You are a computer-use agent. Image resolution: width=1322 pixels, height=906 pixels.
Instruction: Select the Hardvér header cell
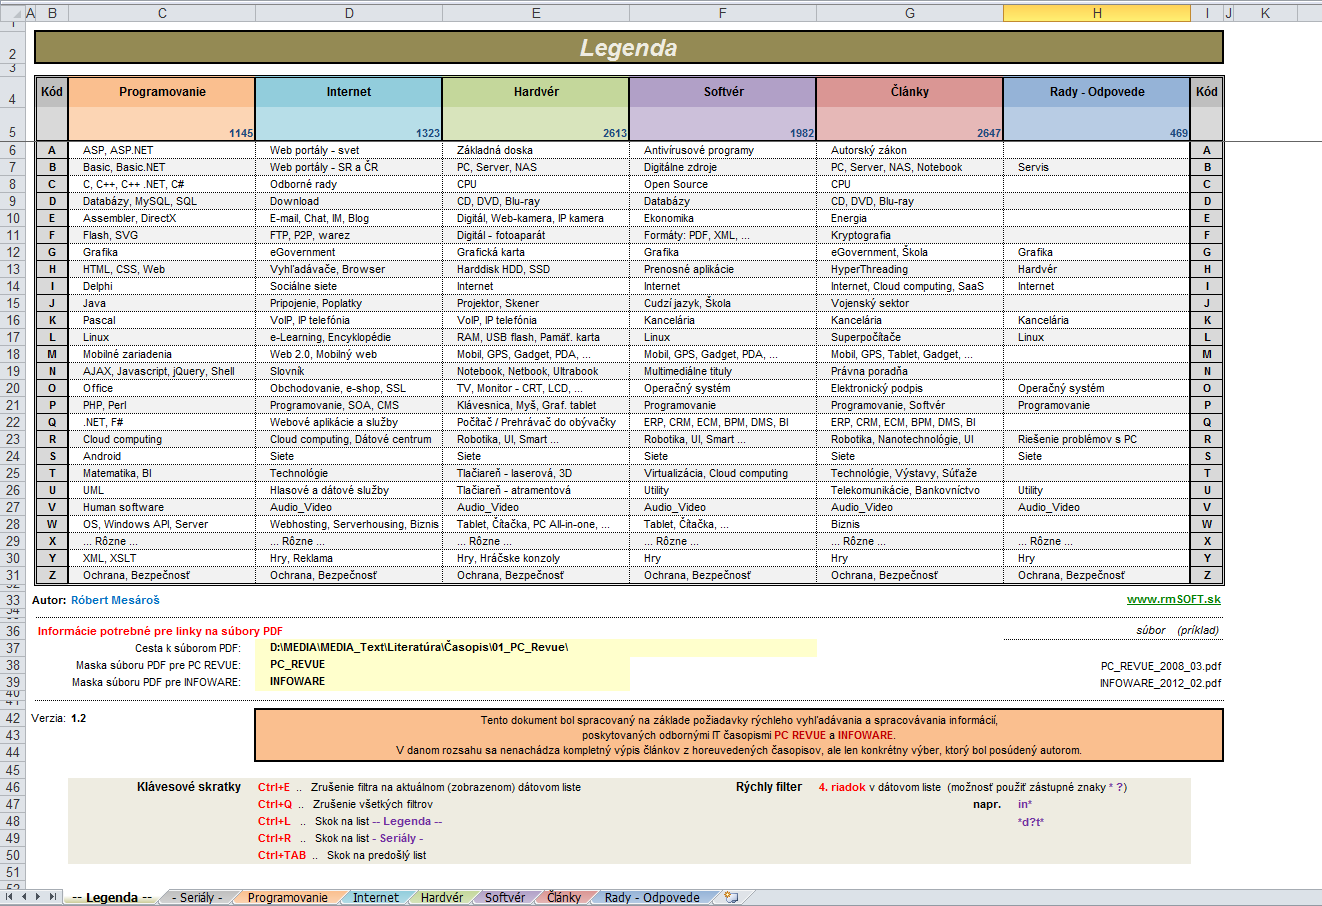pos(536,91)
